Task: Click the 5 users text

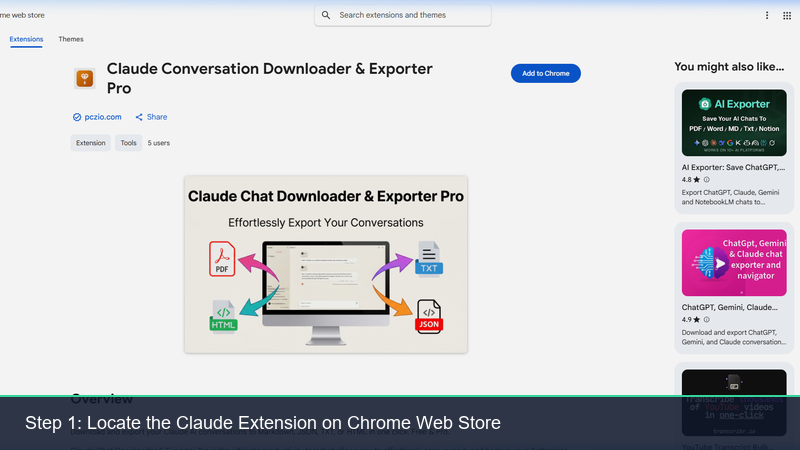Action: pyautogui.click(x=159, y=143)
